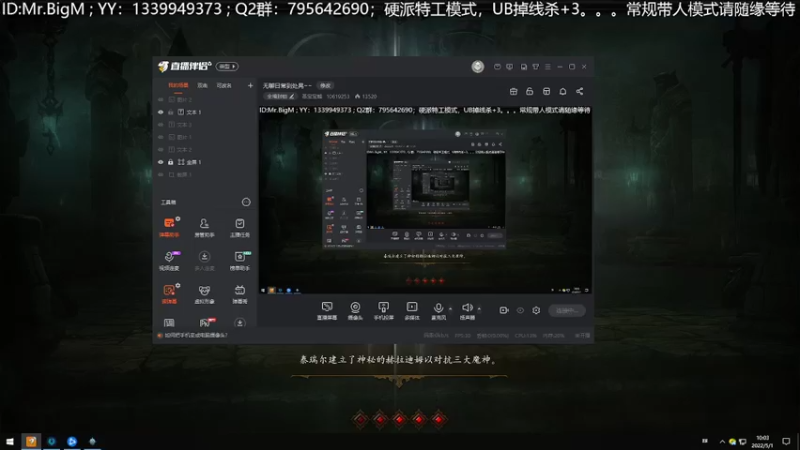The width and height of the screenshot is (800, 450).
Task: Open the clothes-hanger skin icon in title bar
Action: coord(536,67)
